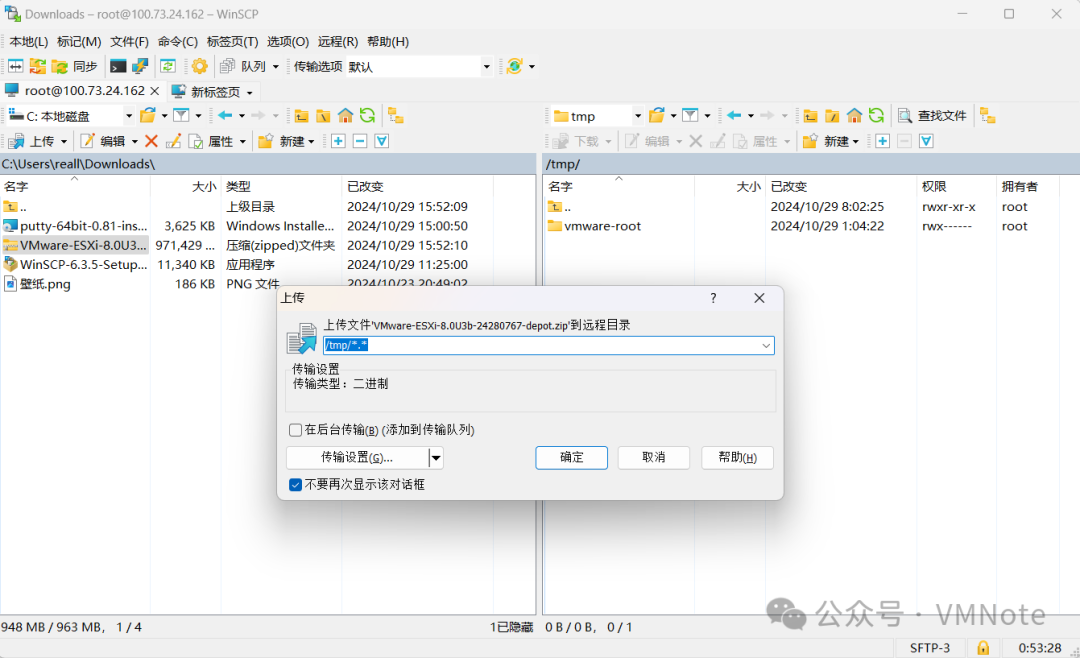The height and width of the screenshot is (658, 1080).
Task: Click the Compare Directories icon in the top toolbar
Action: click(x=16, y=66)
